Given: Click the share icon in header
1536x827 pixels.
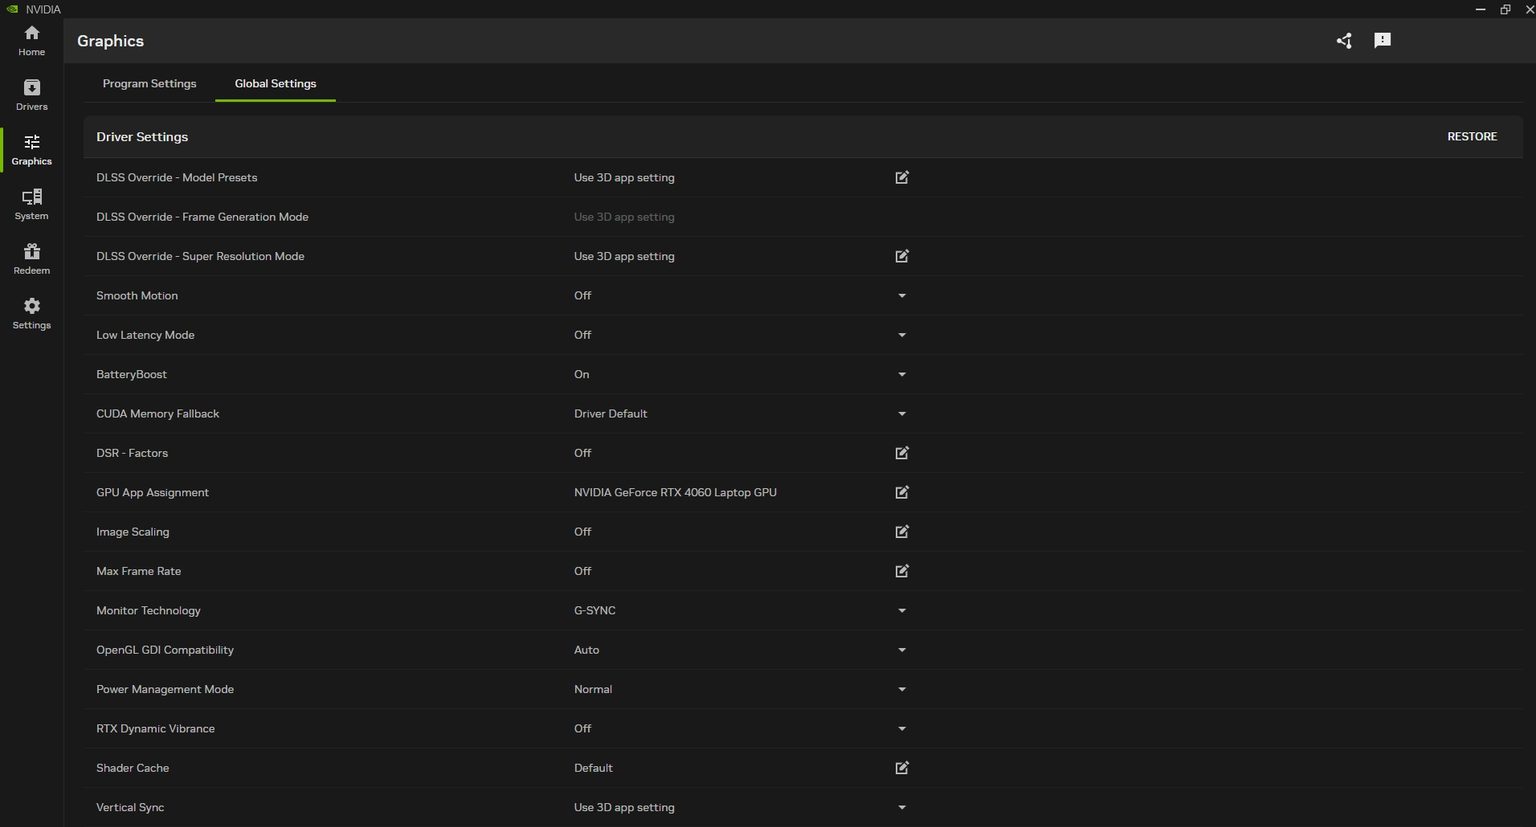Looking at the screenshot, I should 1344,41.
